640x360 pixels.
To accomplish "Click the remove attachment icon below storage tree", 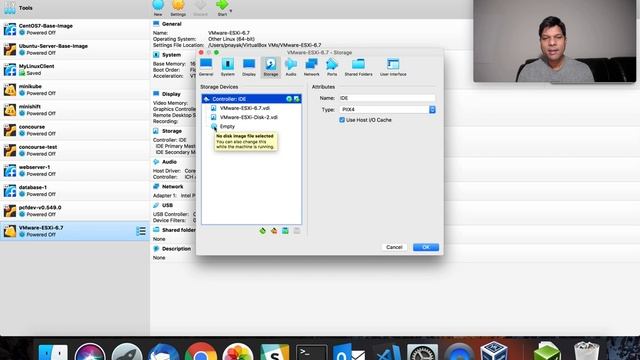I will pyautogui.click(x=297, y=231).
